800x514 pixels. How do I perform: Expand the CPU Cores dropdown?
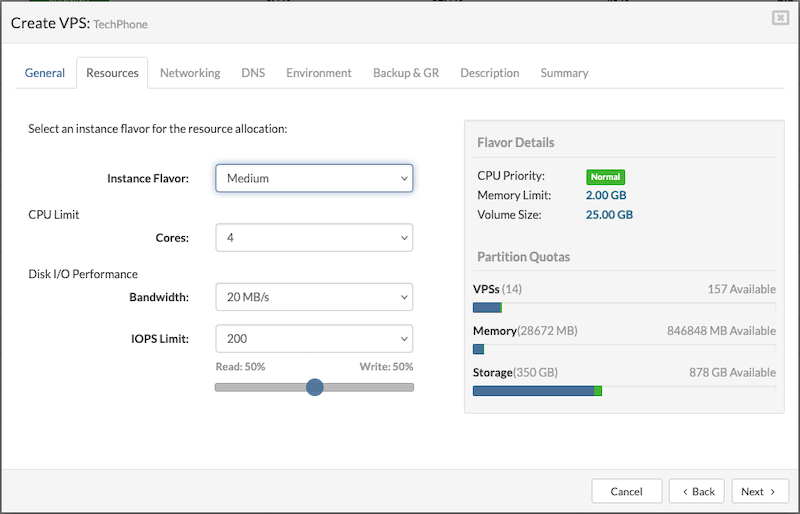[x=314, y=238]
